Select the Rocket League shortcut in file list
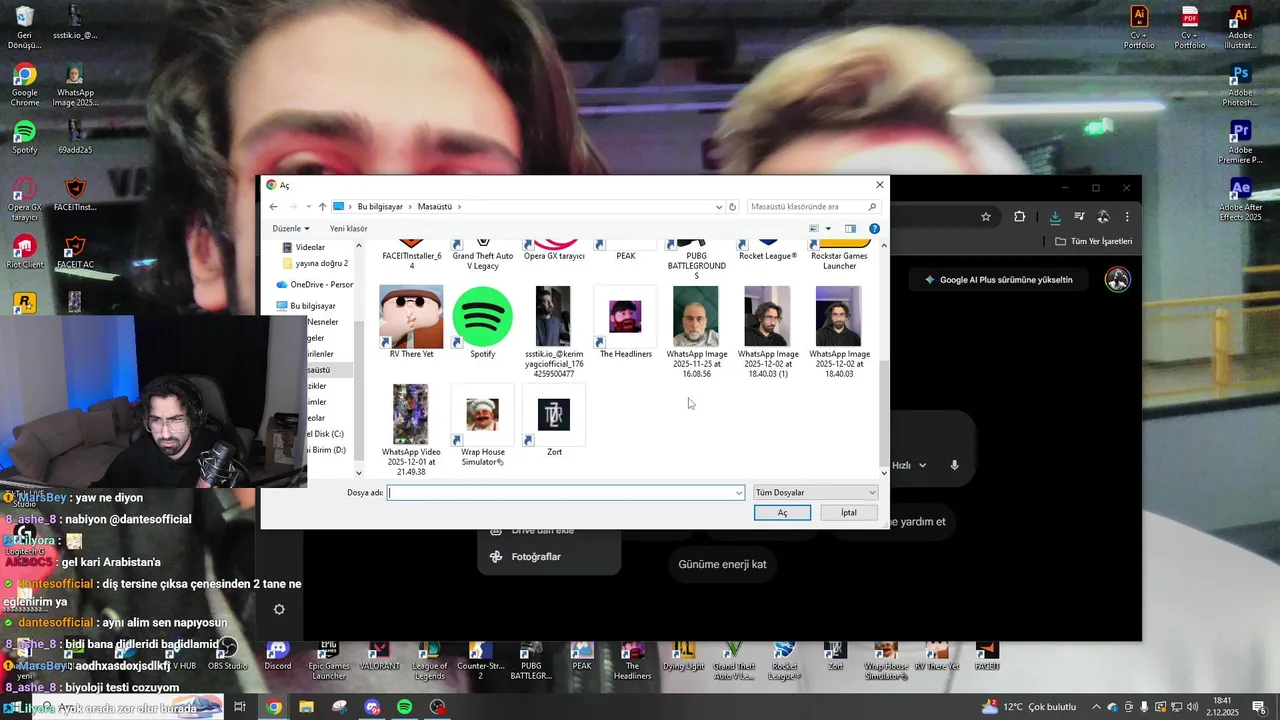Viewport: 1280px width, 720px height. click(x=768, y=250)
